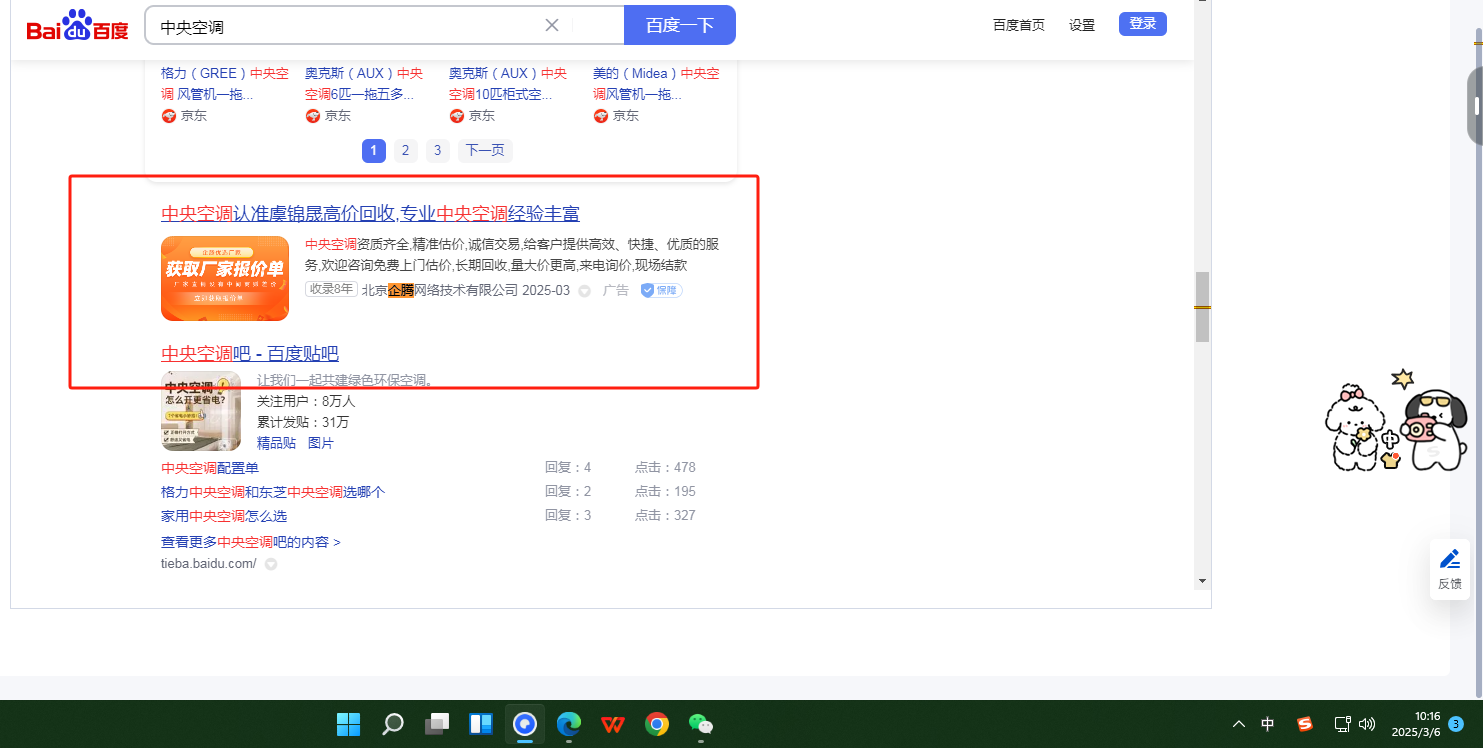Clear the search box with the X icon
The image size is (1483, 748).
(552, 25)
